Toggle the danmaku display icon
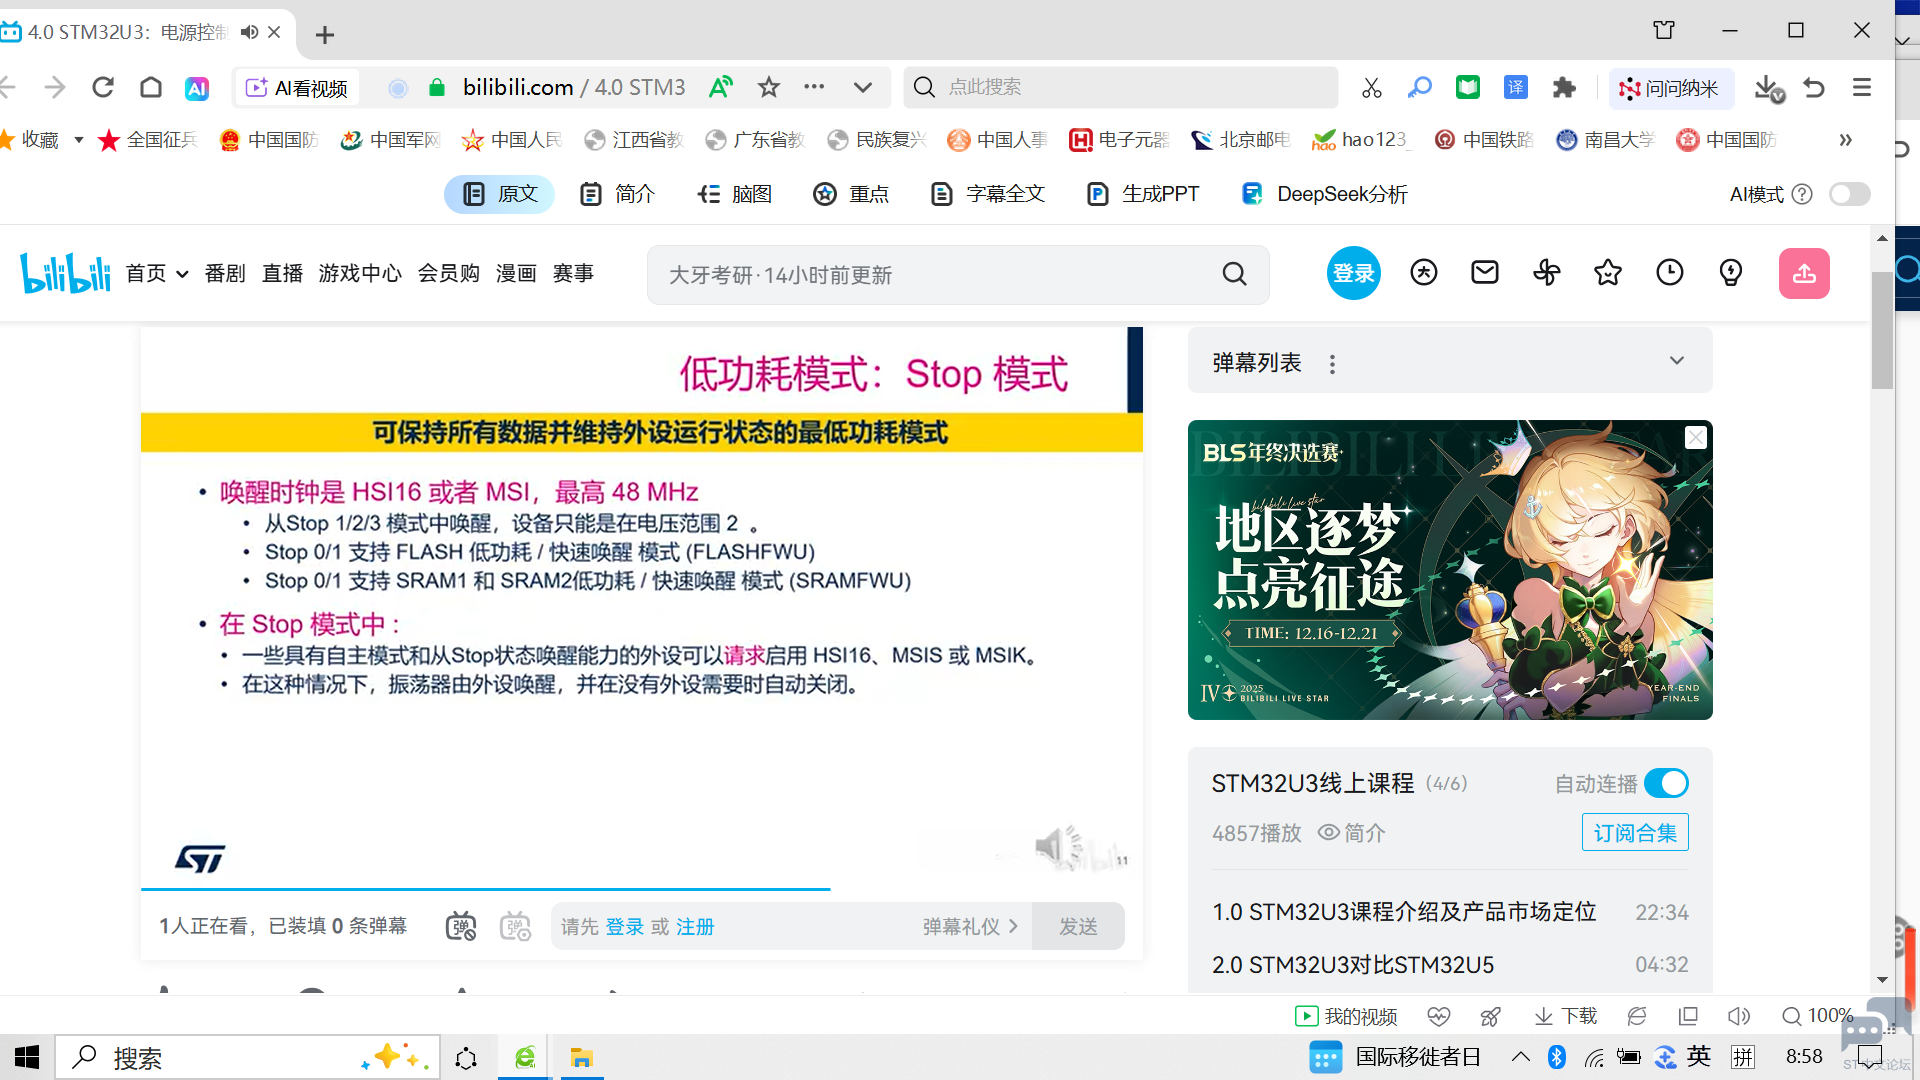The height and width of the screenshot is (1080, 1920). coord(461,926)
